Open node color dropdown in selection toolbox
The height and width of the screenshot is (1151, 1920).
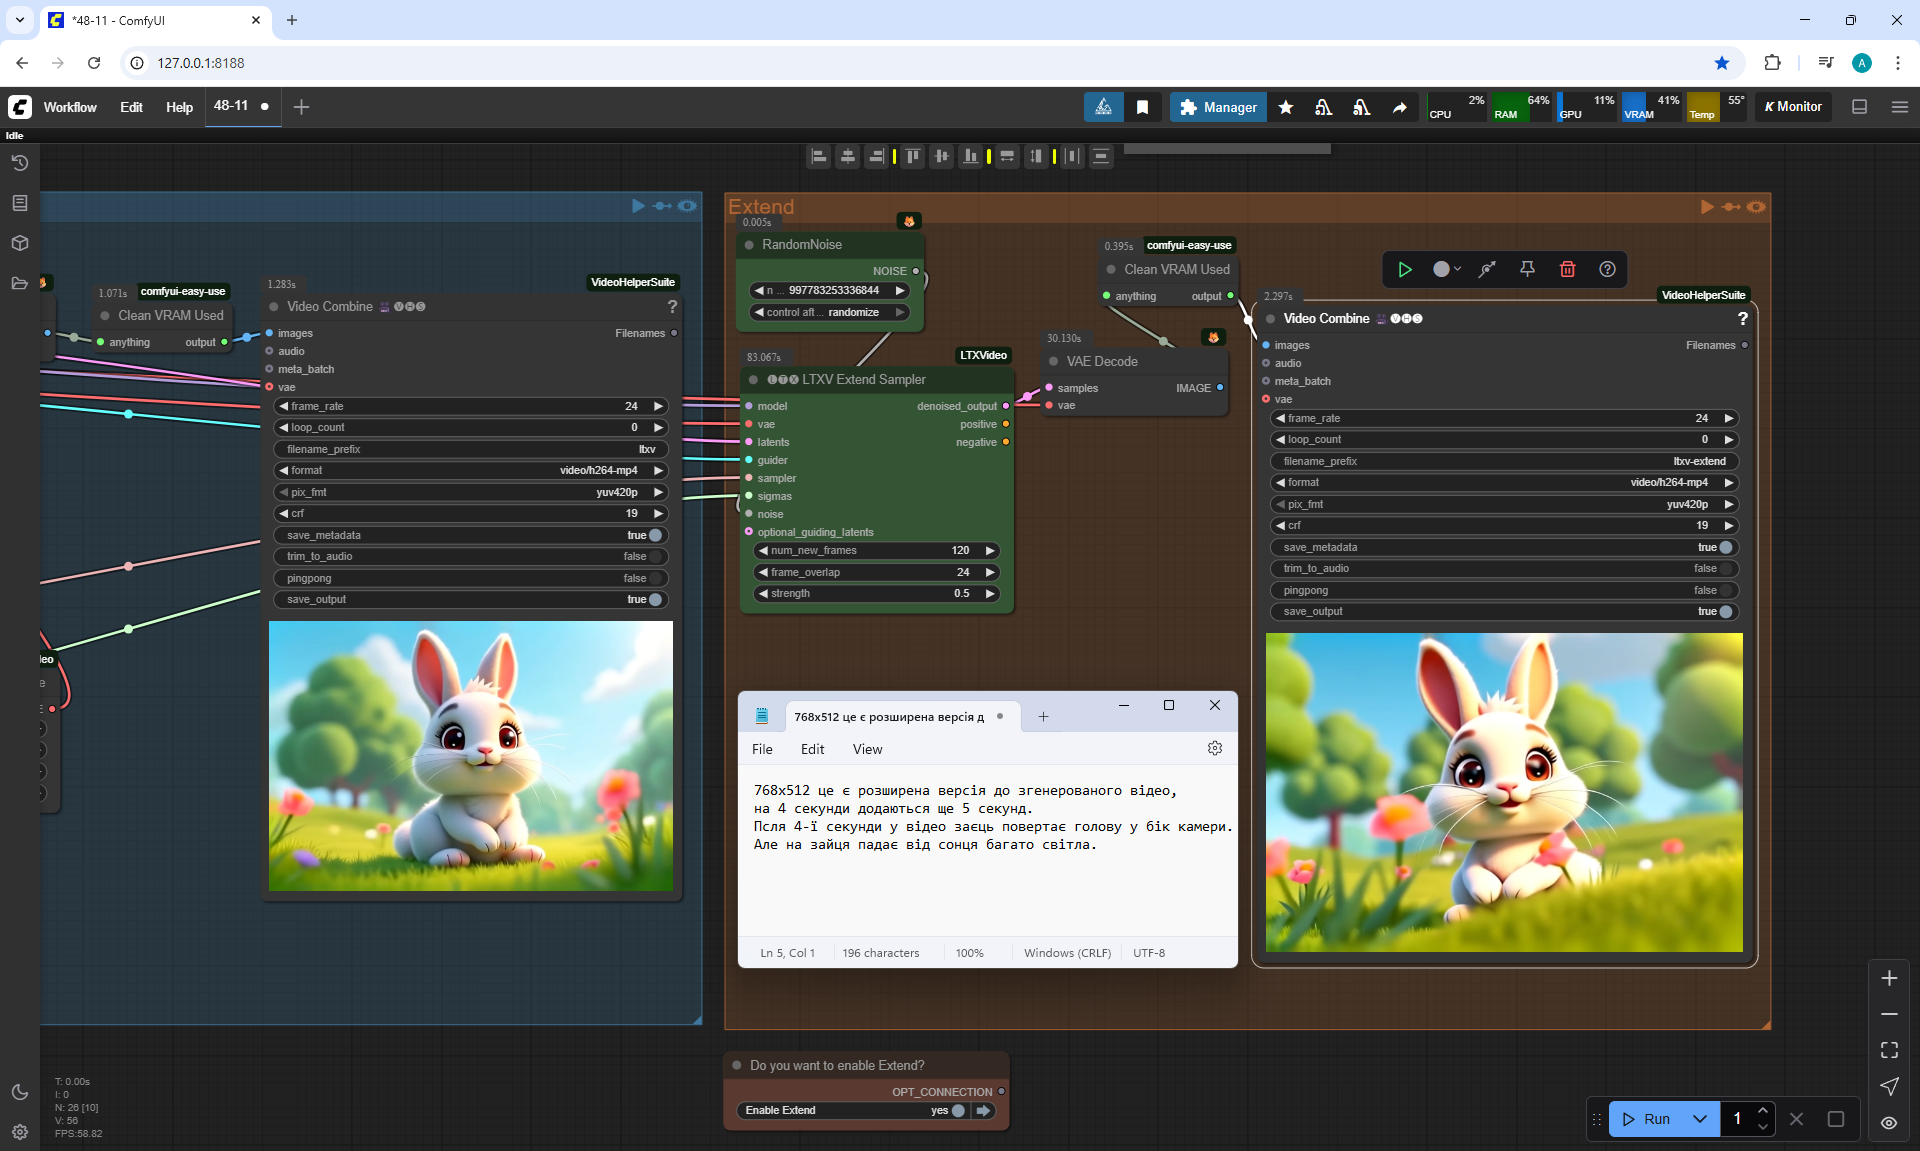[1446, 269]
